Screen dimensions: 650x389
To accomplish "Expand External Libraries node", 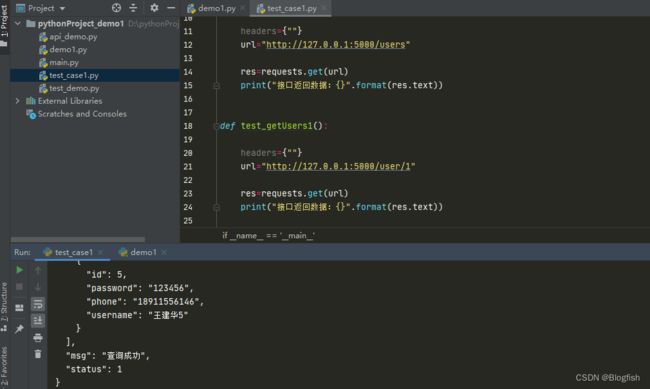I will [x=17, y=101].
